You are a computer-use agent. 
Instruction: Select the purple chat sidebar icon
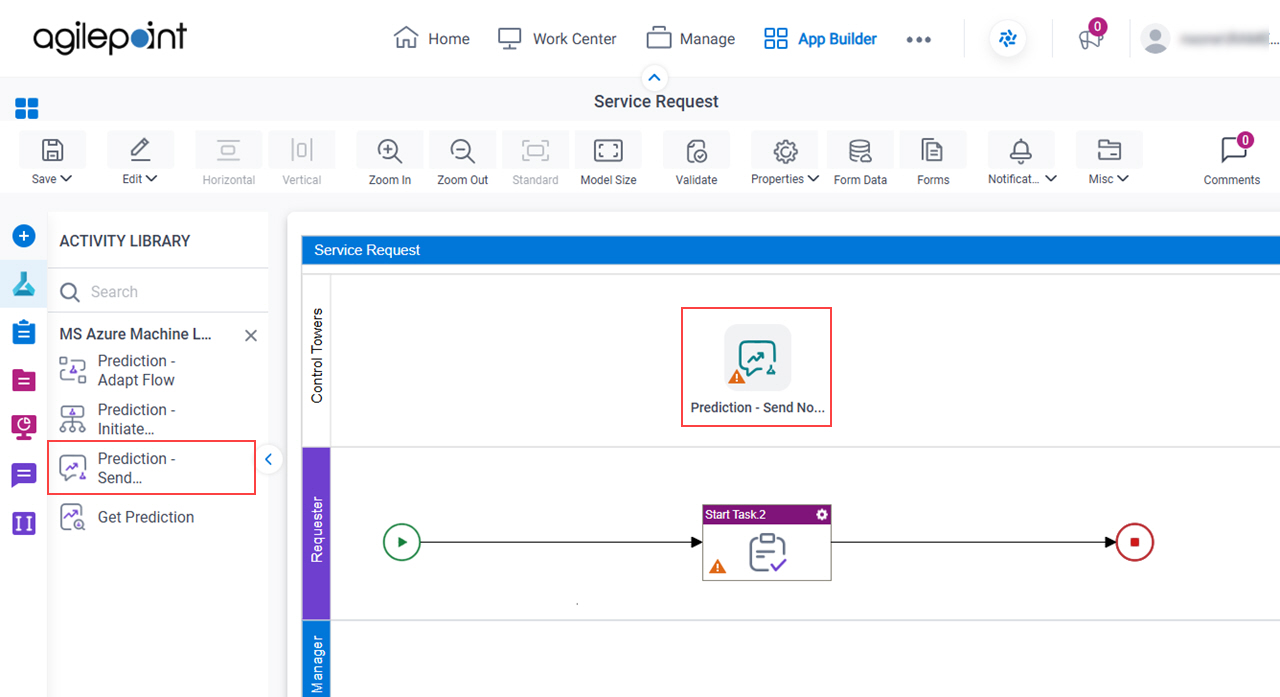pyautogui.click(x=24, y=475)
